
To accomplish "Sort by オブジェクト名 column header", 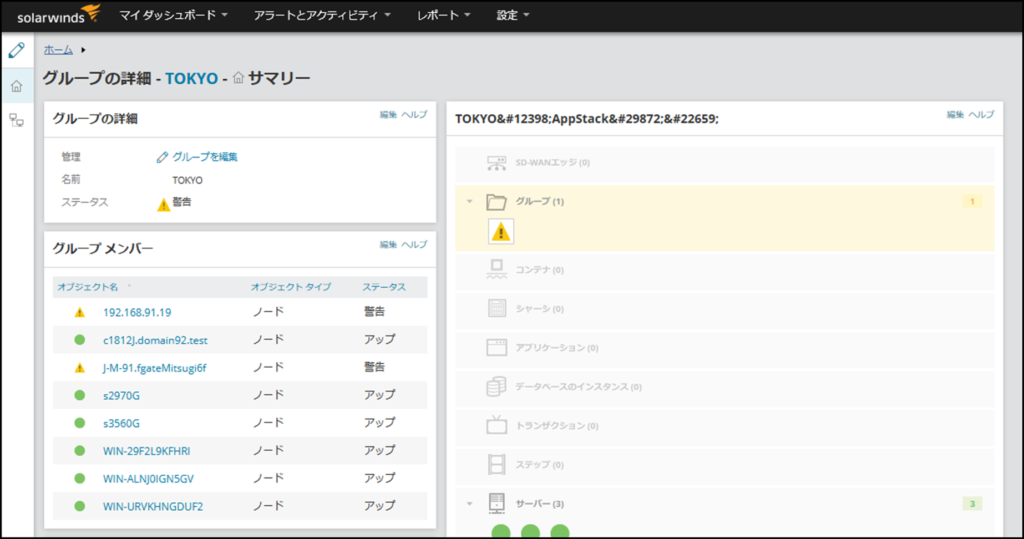I will coord(88,287).
